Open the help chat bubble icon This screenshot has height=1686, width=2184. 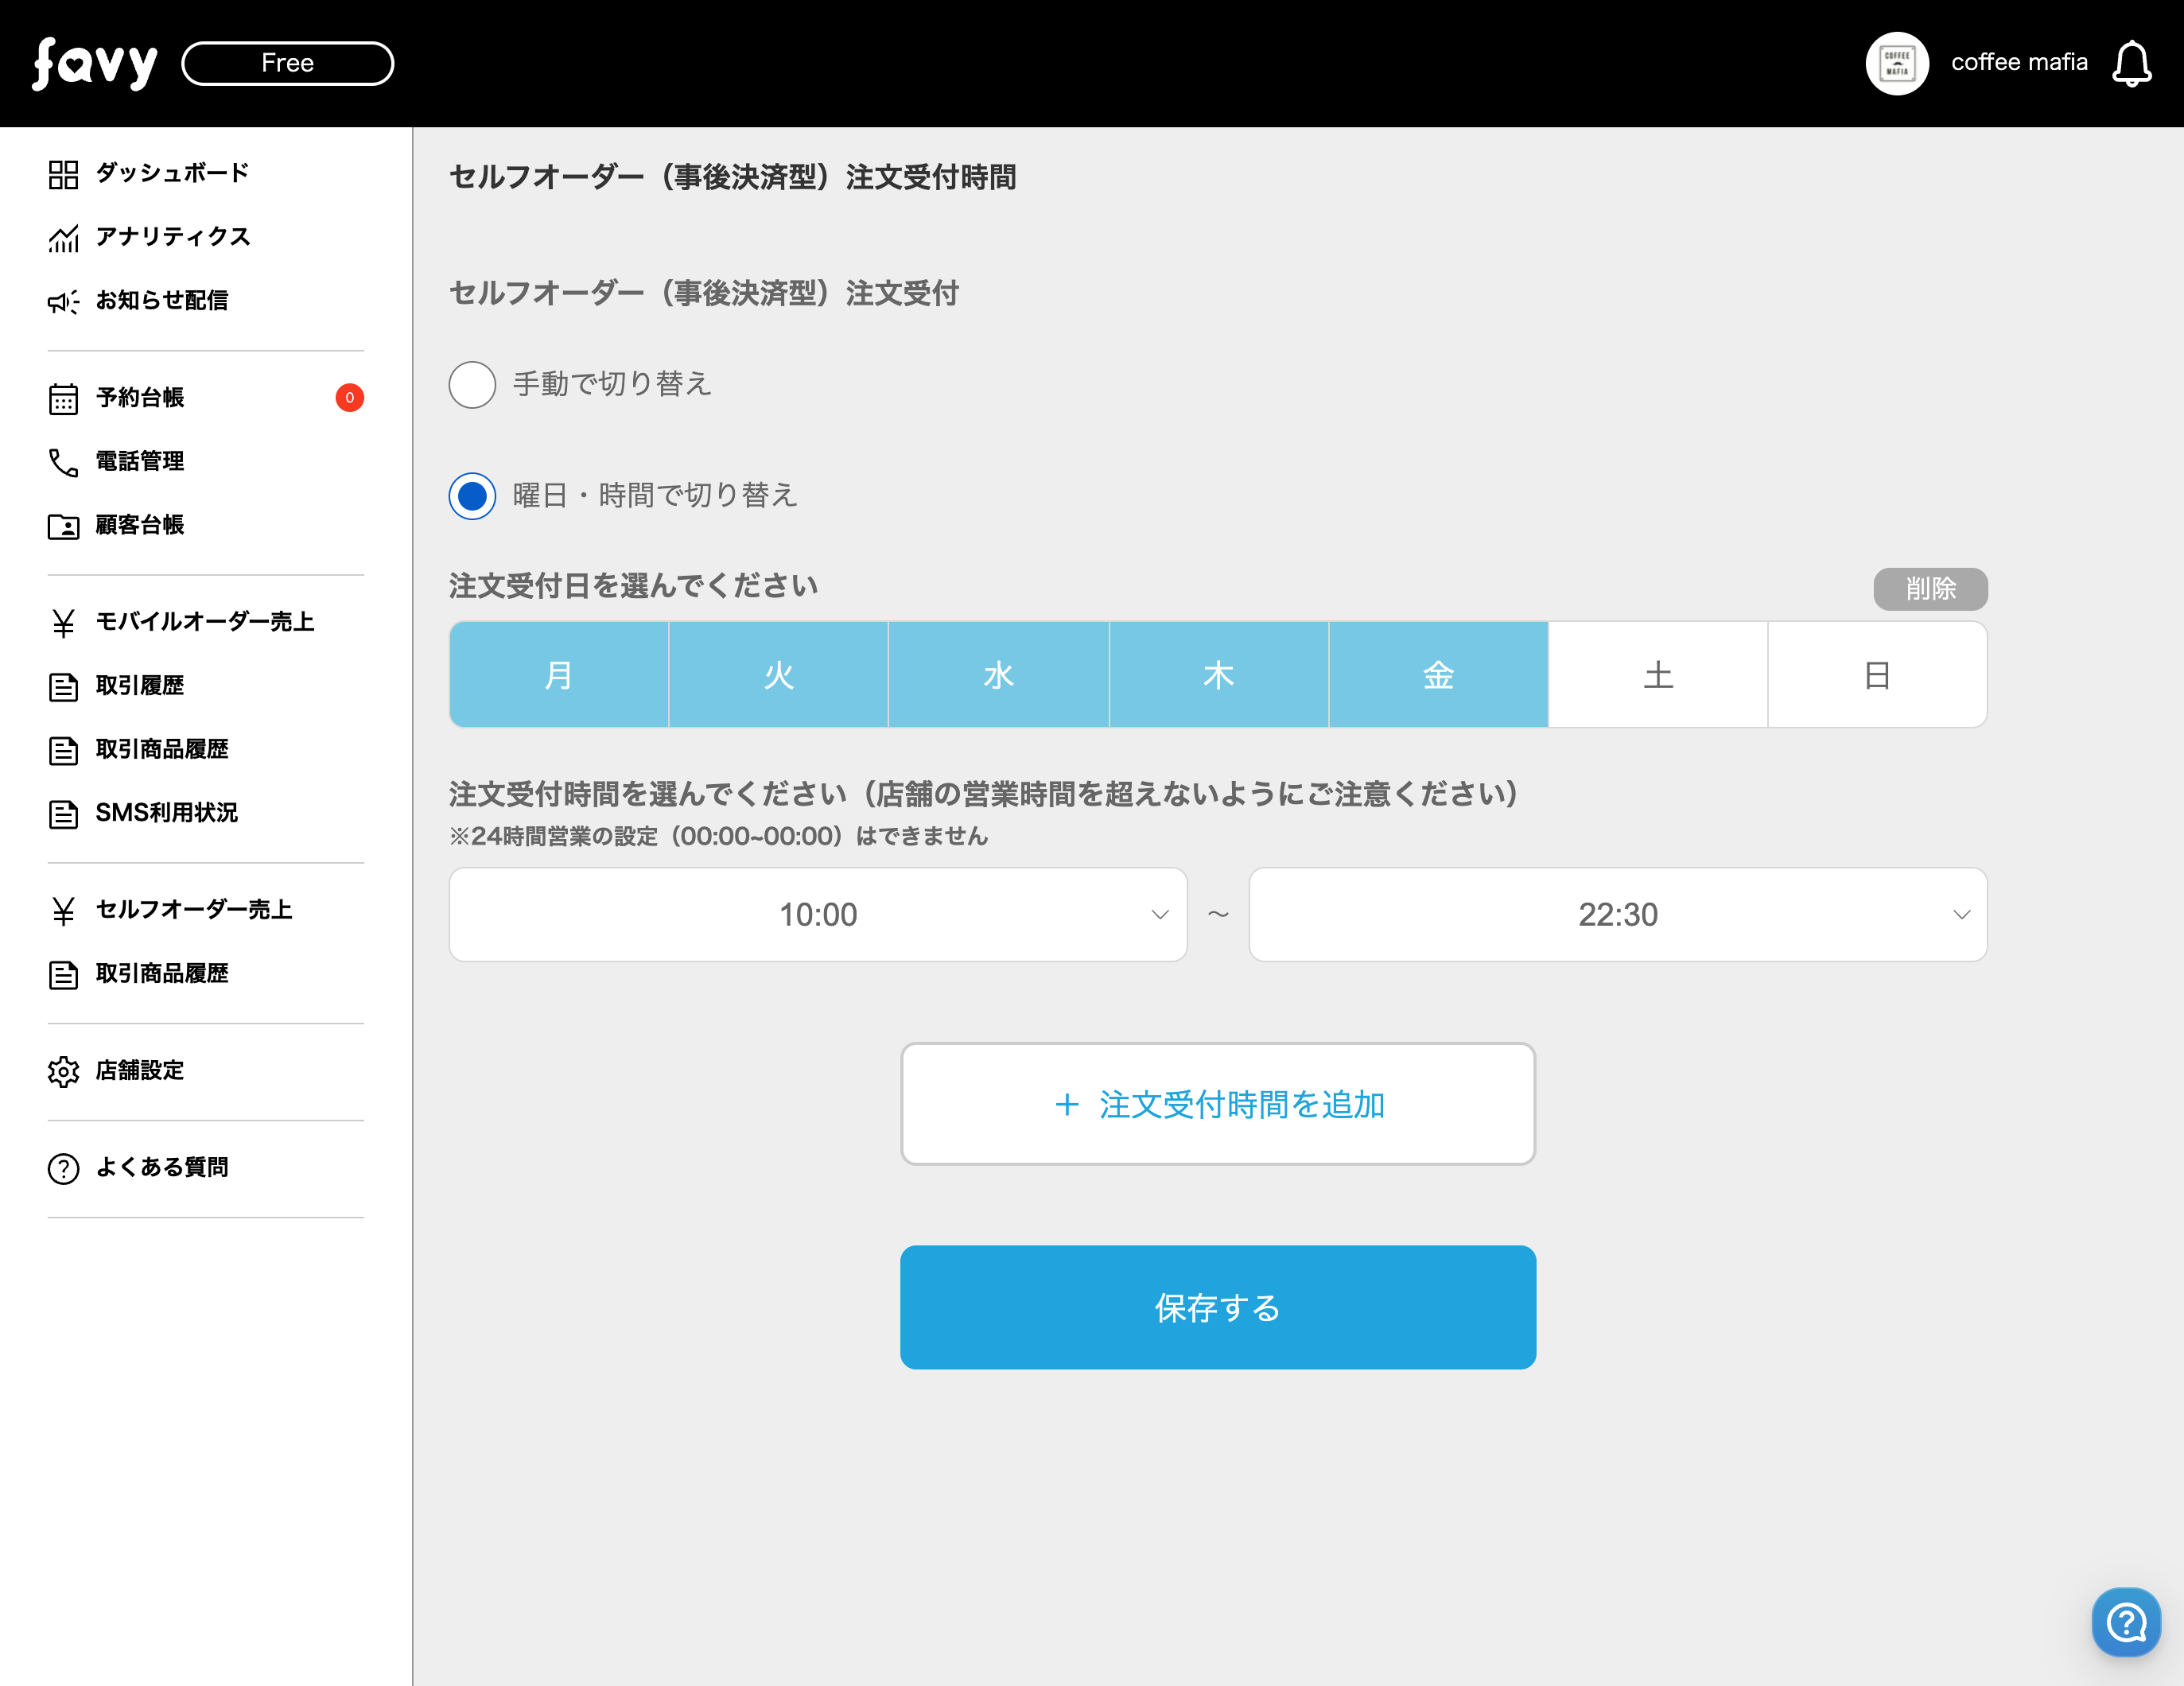[x=2126, y=1621]
